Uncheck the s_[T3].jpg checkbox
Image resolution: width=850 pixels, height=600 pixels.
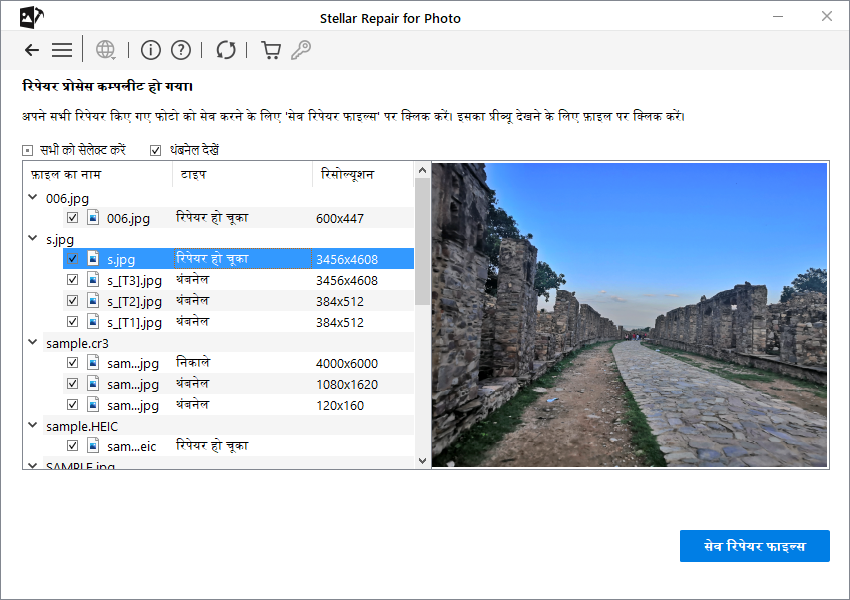point(72,280)
